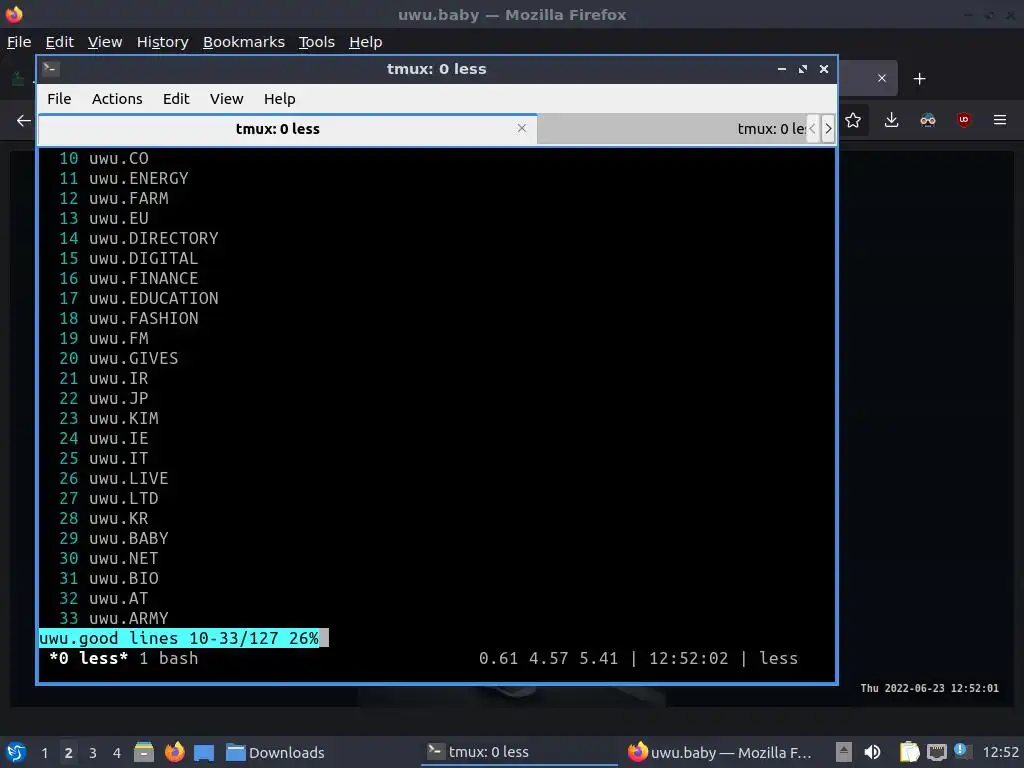
Task: Click line 23 uwu.KIM in terminal
Action: coord(108,419)
